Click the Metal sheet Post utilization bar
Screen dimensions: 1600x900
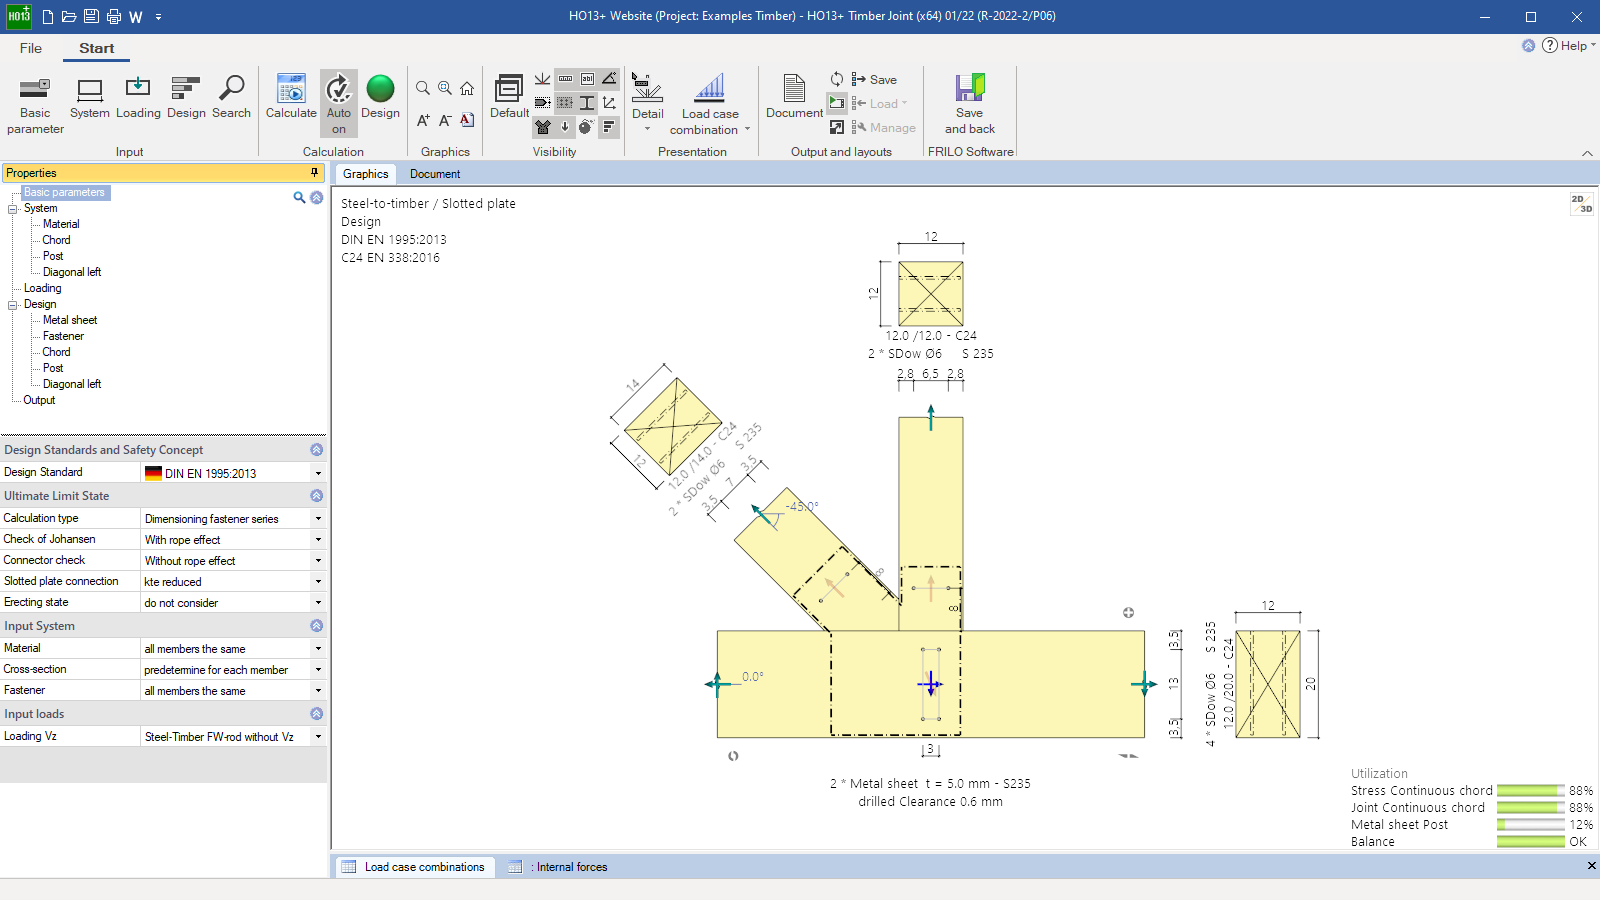(1530, 825)
